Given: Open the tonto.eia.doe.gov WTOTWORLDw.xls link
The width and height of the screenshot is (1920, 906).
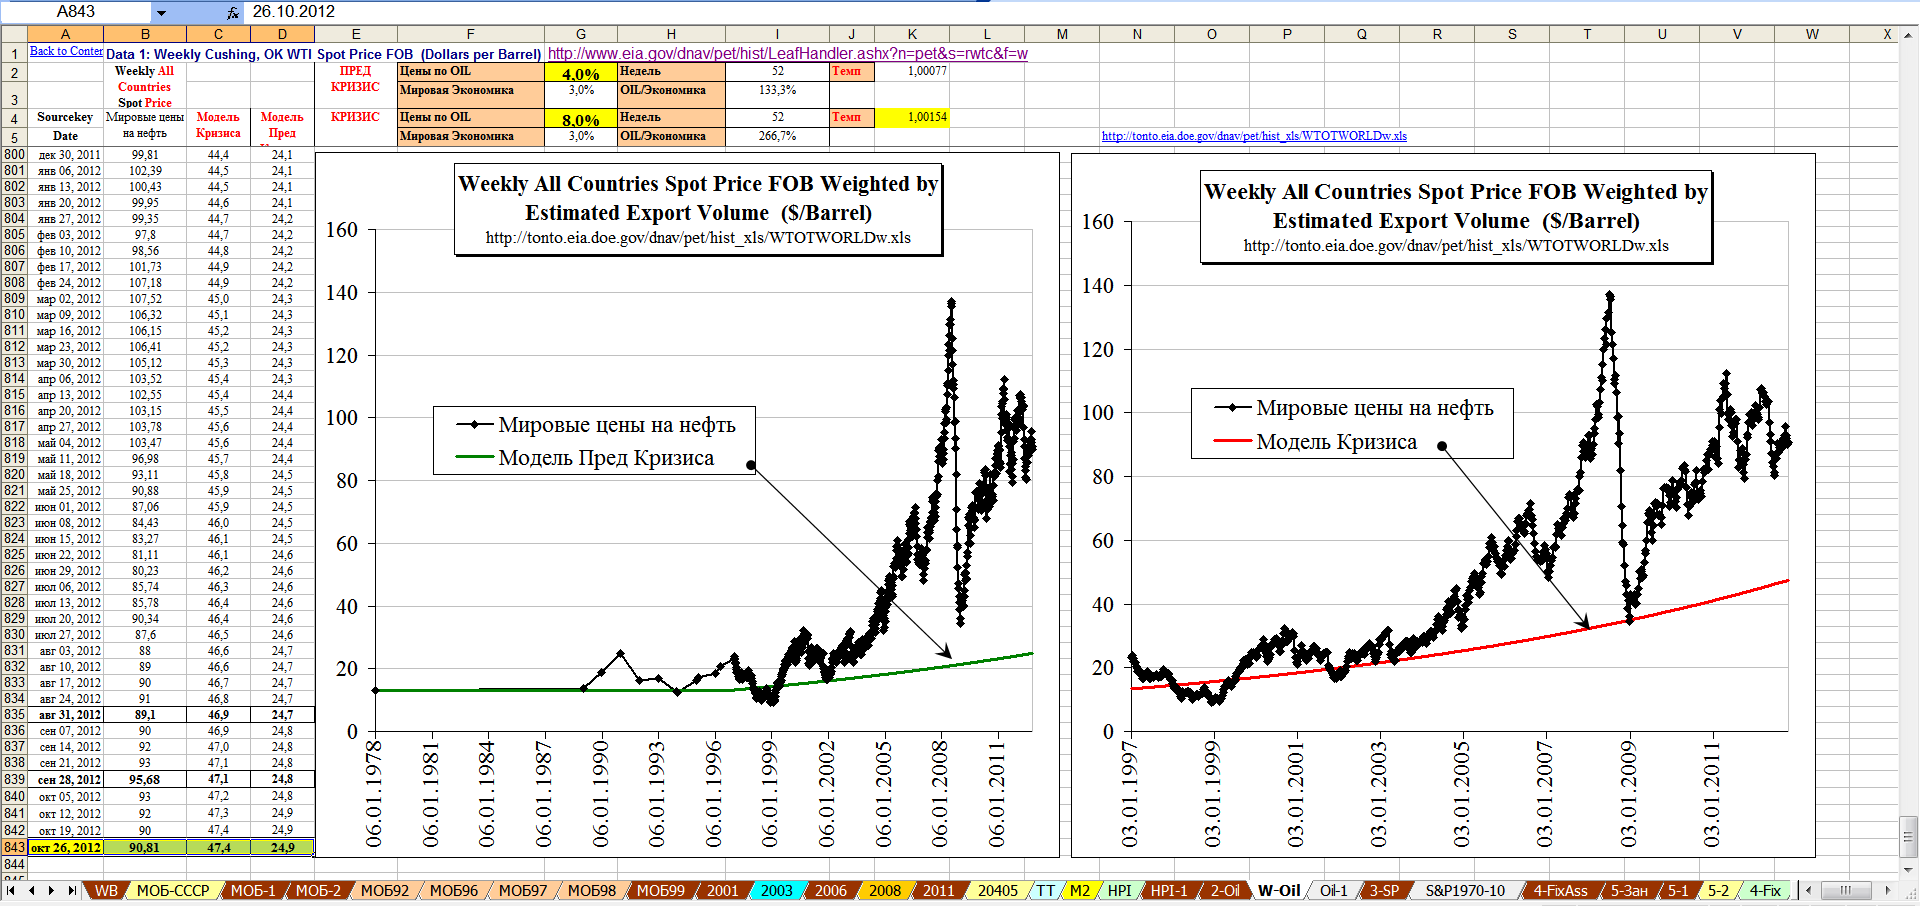Looking at the screenshot, I should pos(1254,136).
